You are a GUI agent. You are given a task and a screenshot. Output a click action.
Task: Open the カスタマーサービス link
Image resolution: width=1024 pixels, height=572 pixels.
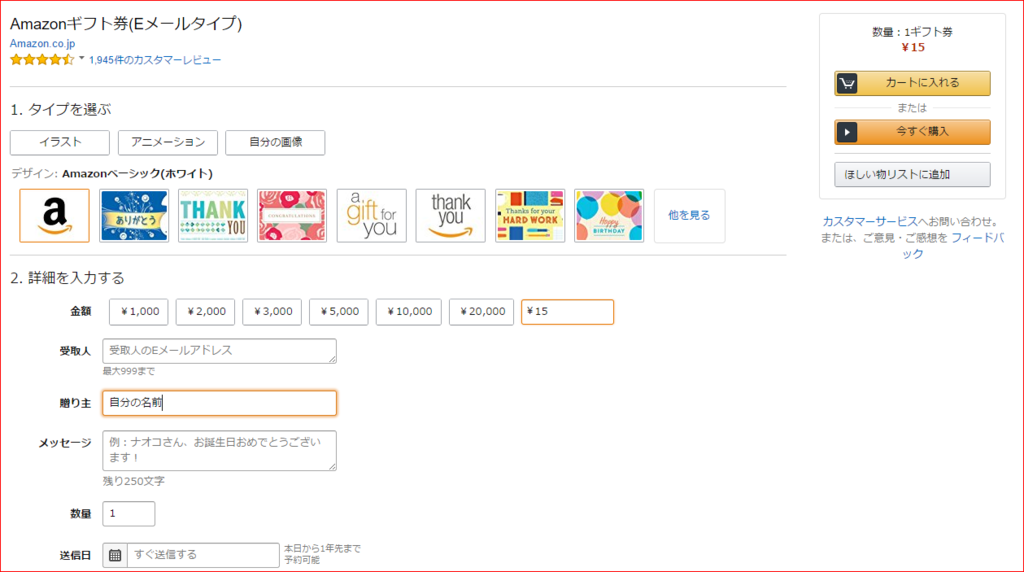pos(870,221)
